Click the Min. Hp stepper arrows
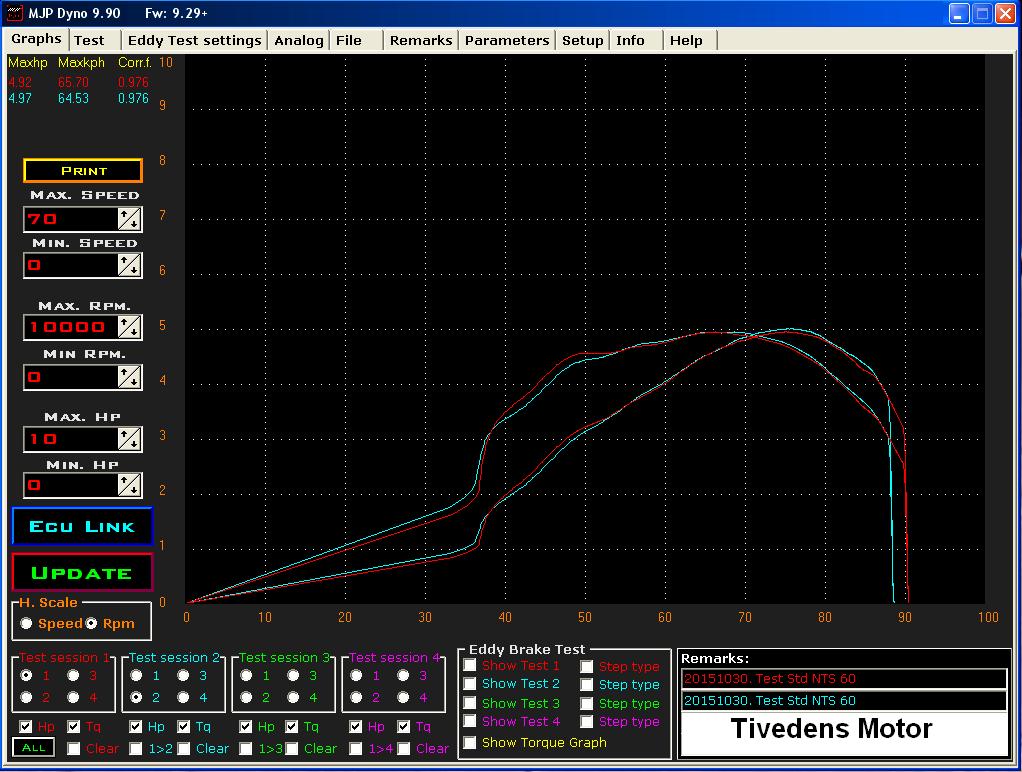This screenshot has width=1022, height=772. (x=129, y=485)
